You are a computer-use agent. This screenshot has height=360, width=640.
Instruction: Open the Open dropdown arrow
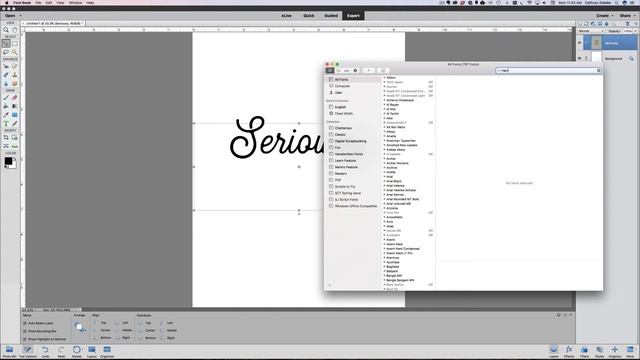[x=20, y=16]
